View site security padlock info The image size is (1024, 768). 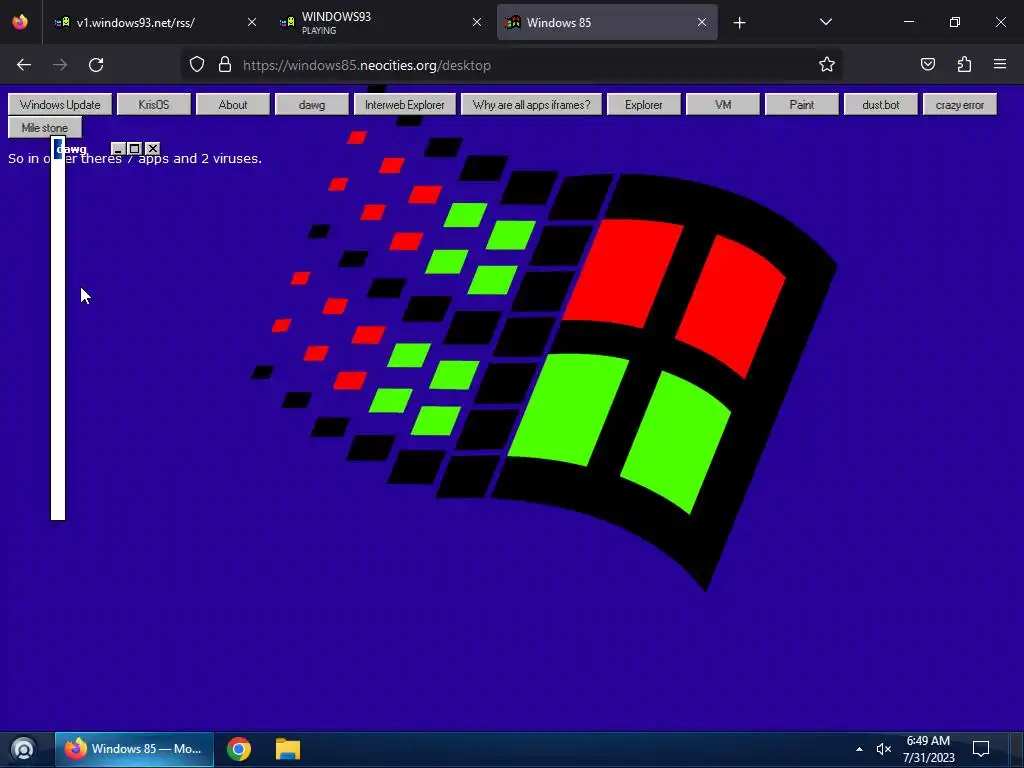point(225,64)
